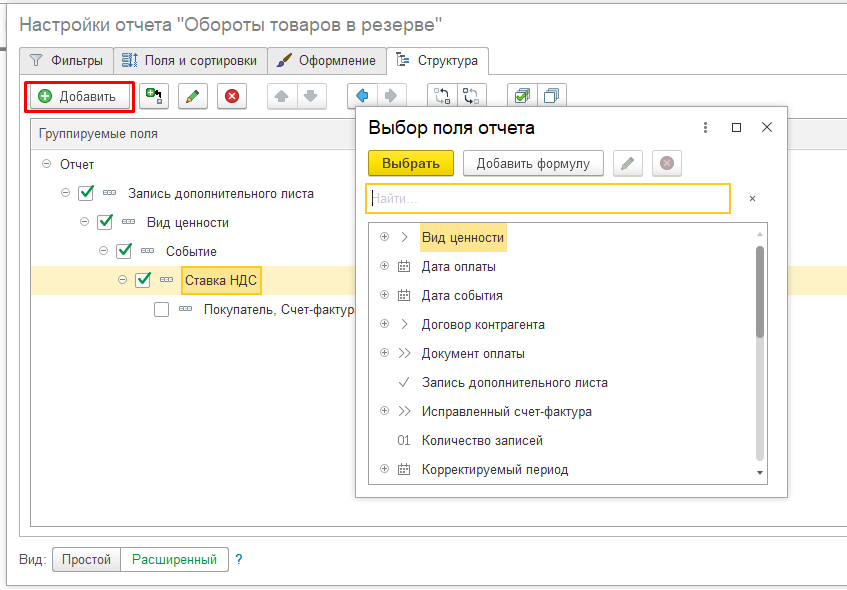Click the Найти search field
This screenshot has width=847, height=590.
click(548, 199)
